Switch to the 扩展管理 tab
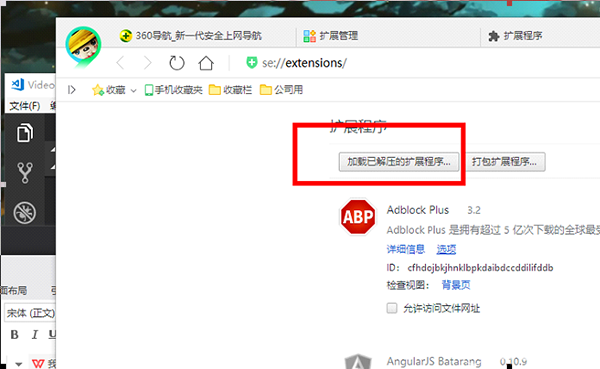 pyautogui.click(x=331, y=36)
